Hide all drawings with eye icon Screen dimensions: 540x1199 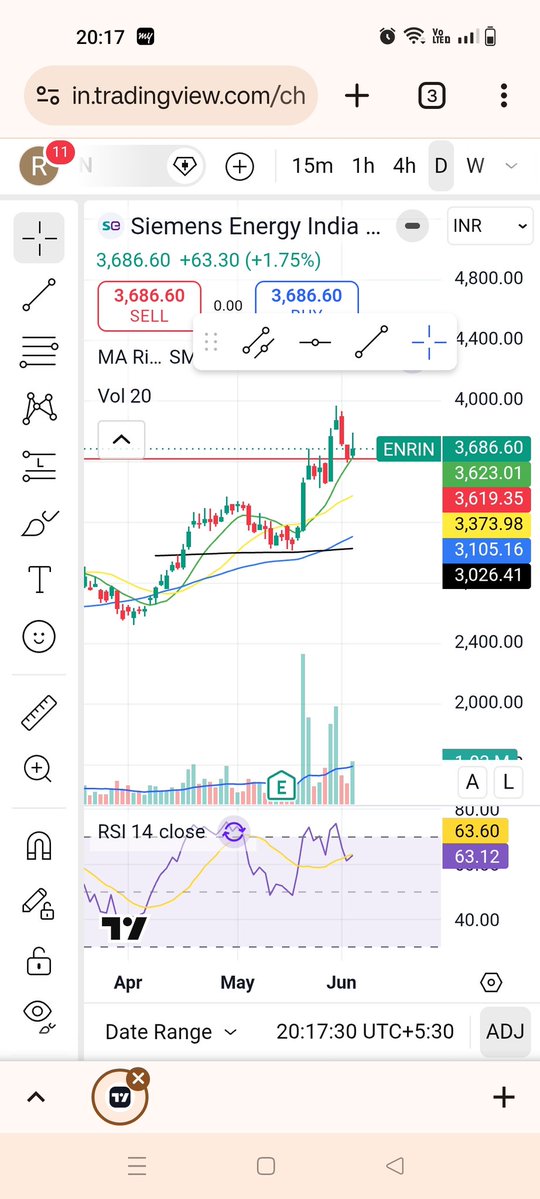click(x=39, y=1016)
